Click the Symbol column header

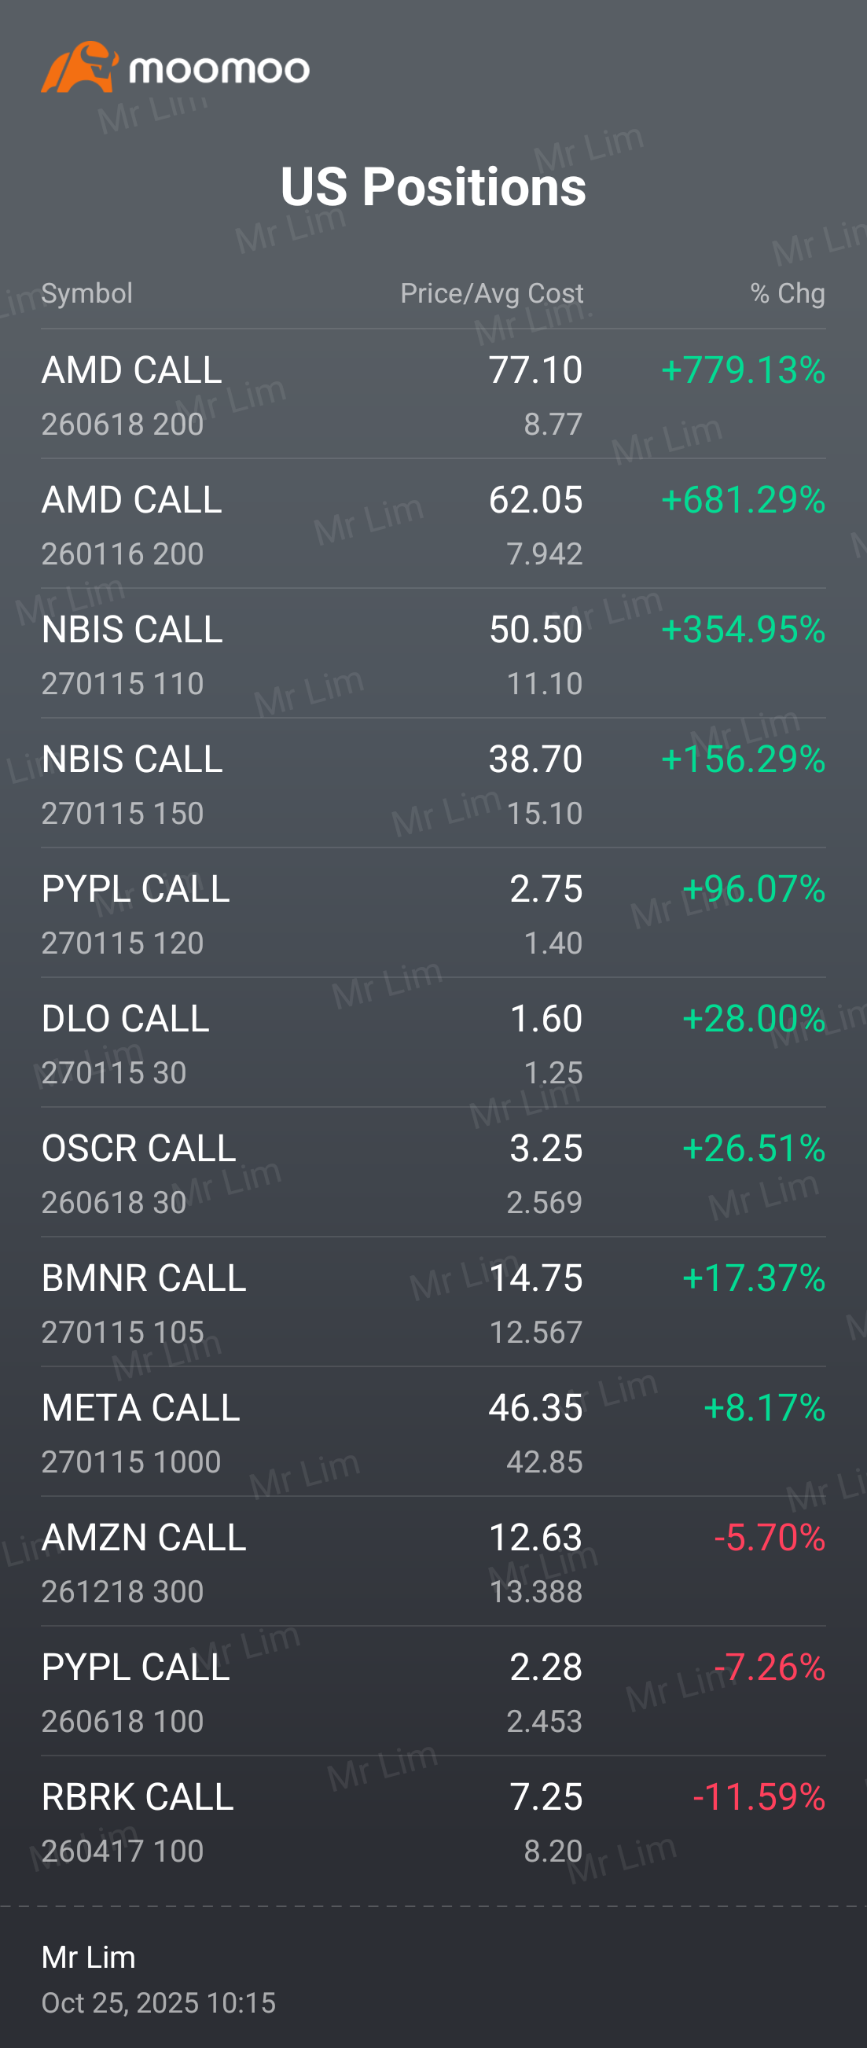pyautogui.click(x=87, y=293)
